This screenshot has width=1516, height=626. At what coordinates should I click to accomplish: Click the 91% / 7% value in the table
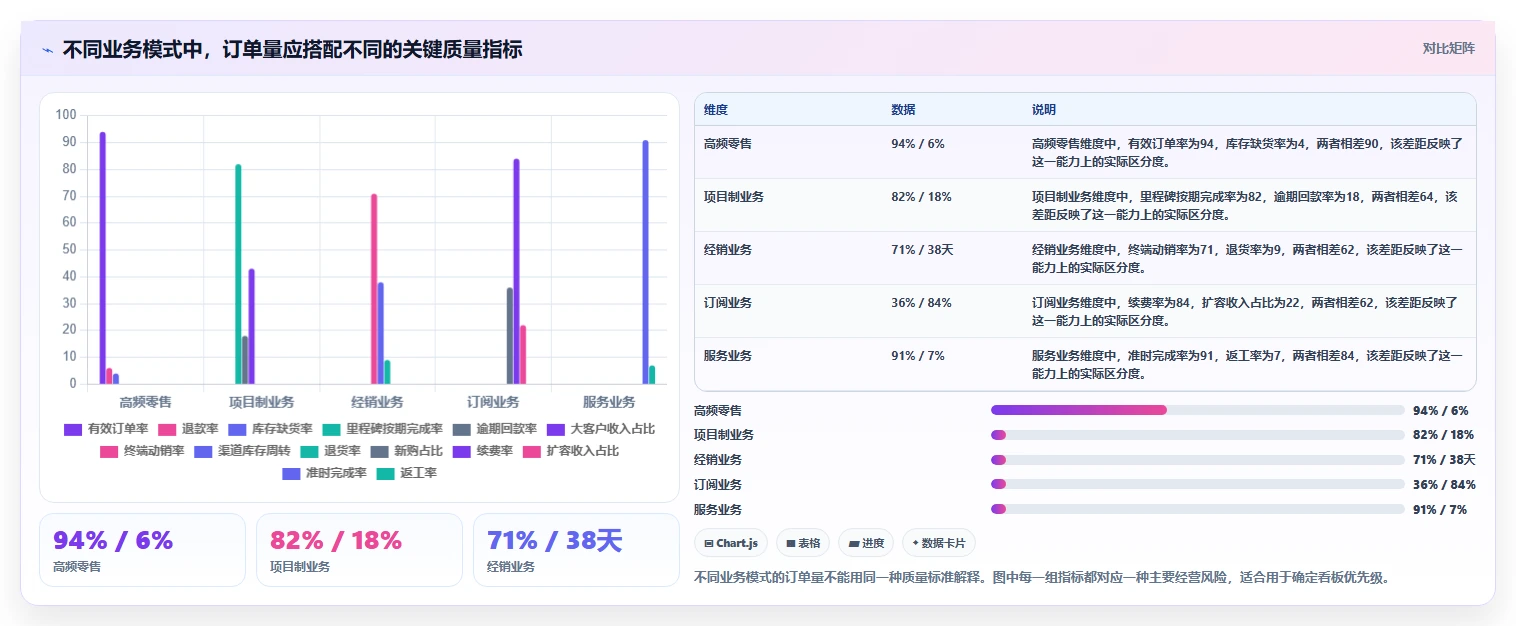(x=917, y=356)
